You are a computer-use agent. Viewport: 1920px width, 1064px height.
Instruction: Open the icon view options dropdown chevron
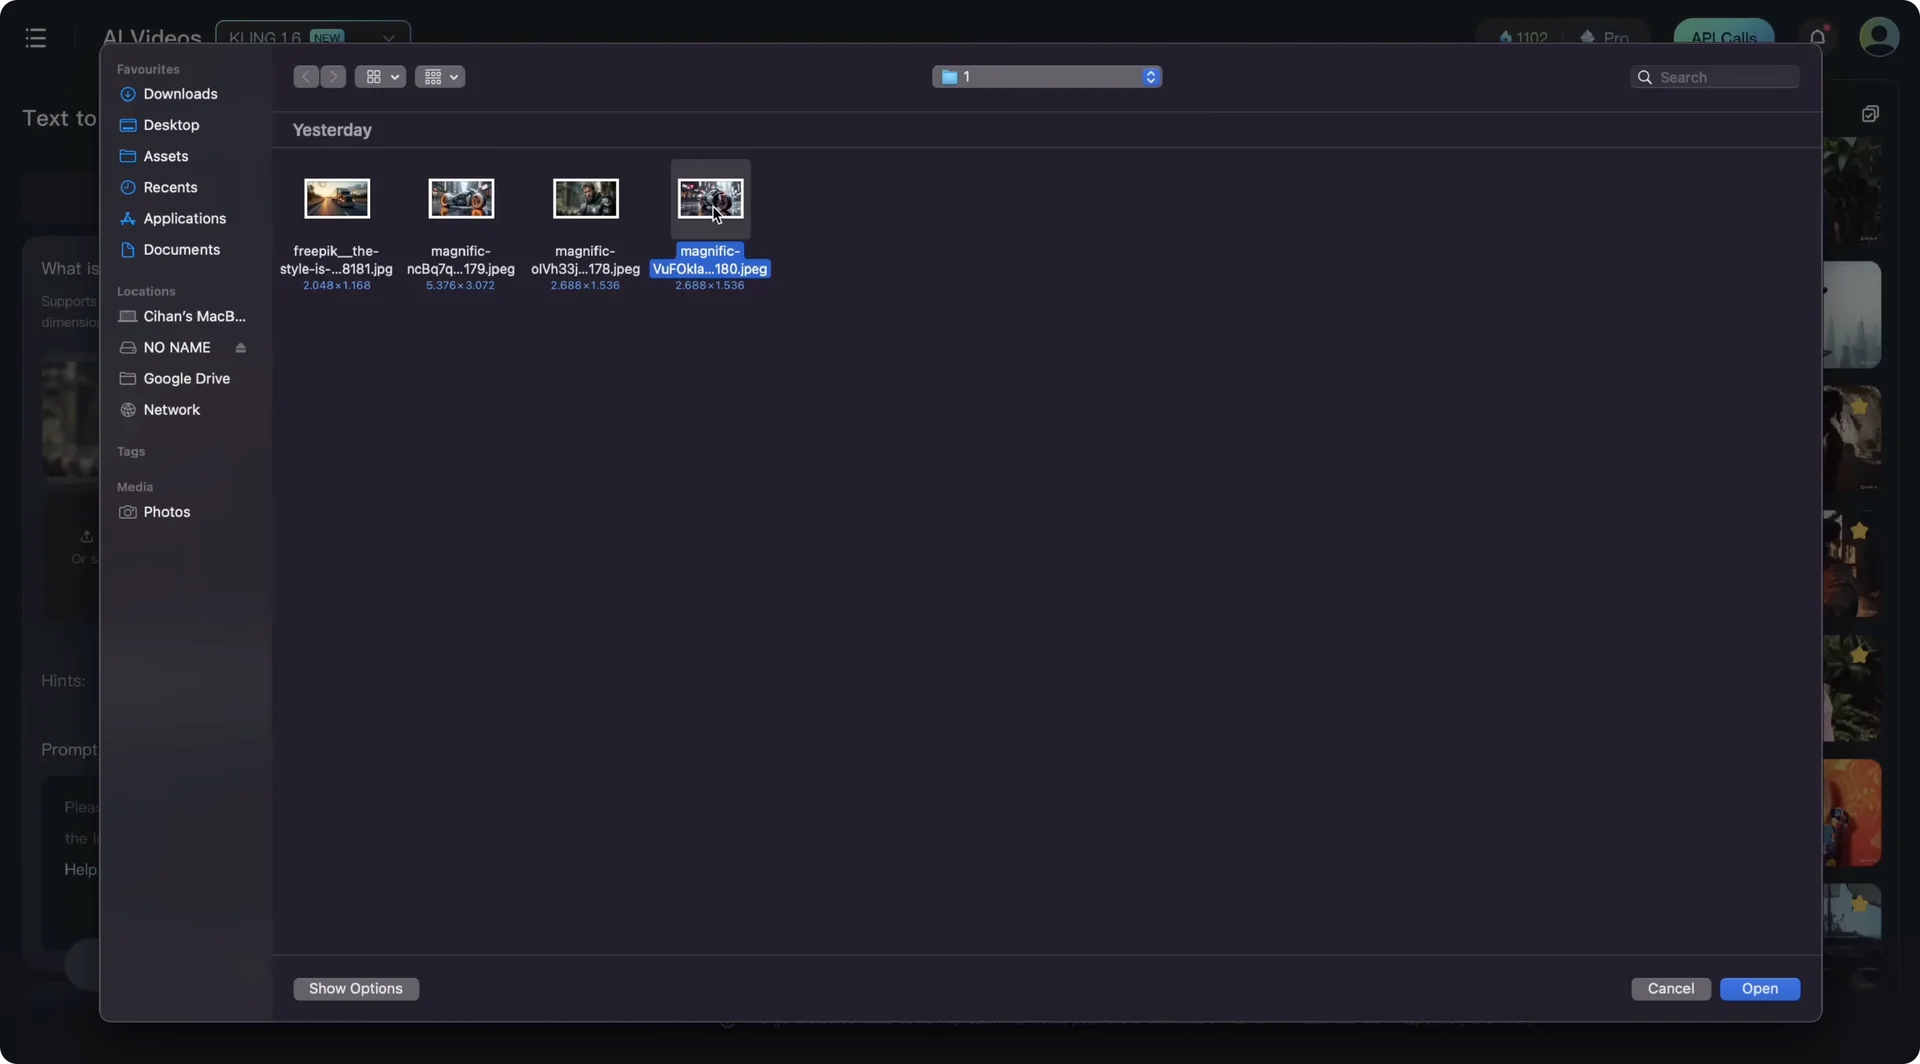point(395,76)
